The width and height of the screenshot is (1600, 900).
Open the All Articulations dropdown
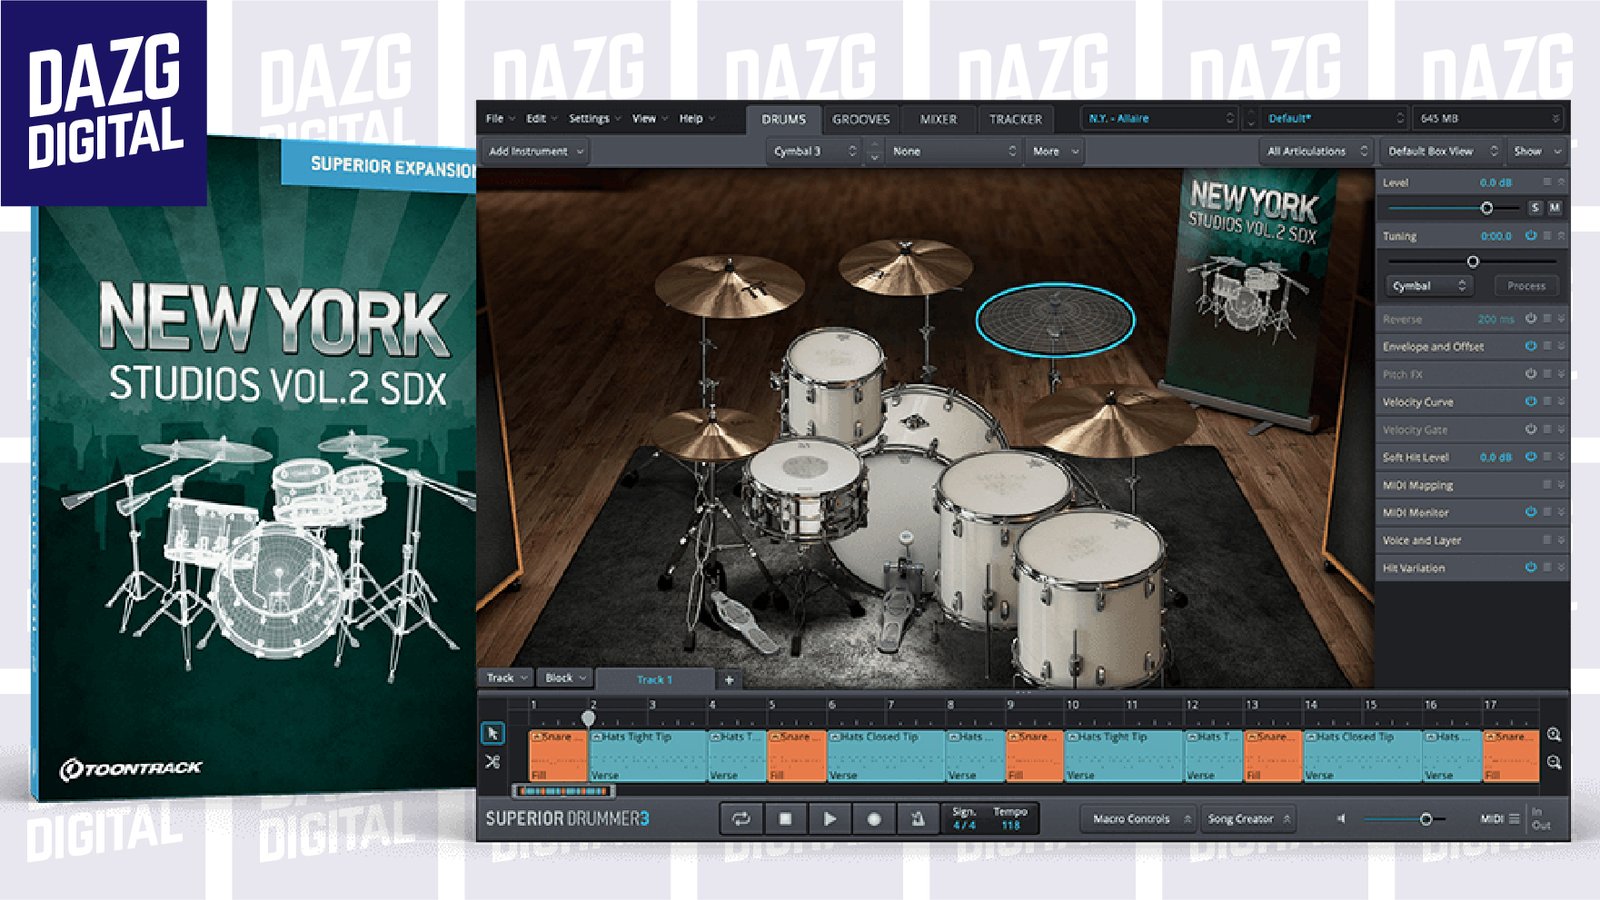(x=1317, y=151)
